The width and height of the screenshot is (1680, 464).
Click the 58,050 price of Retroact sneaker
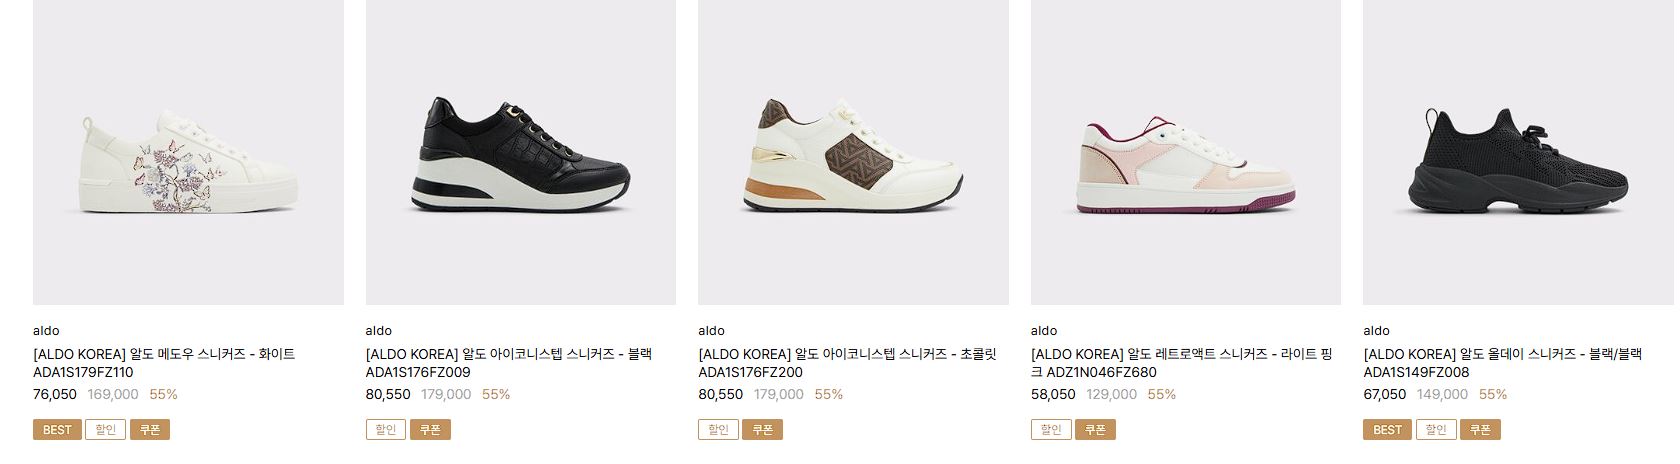pyautogui.click(x=1053, y=395)
